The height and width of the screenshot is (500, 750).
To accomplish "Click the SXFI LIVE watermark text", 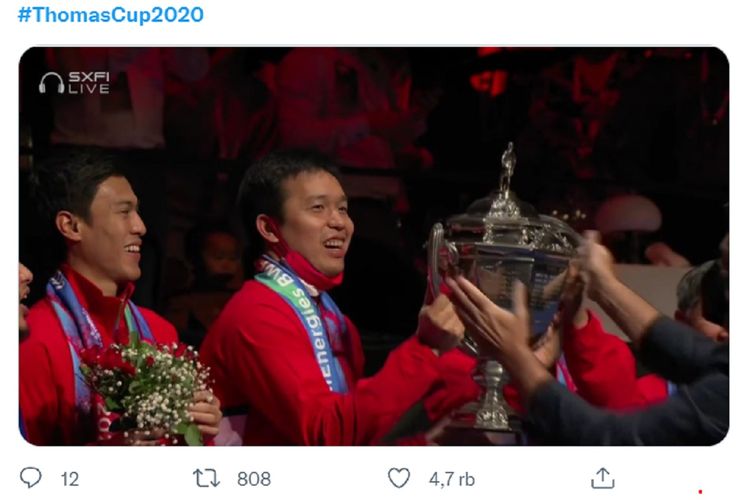I will (89, 83).
